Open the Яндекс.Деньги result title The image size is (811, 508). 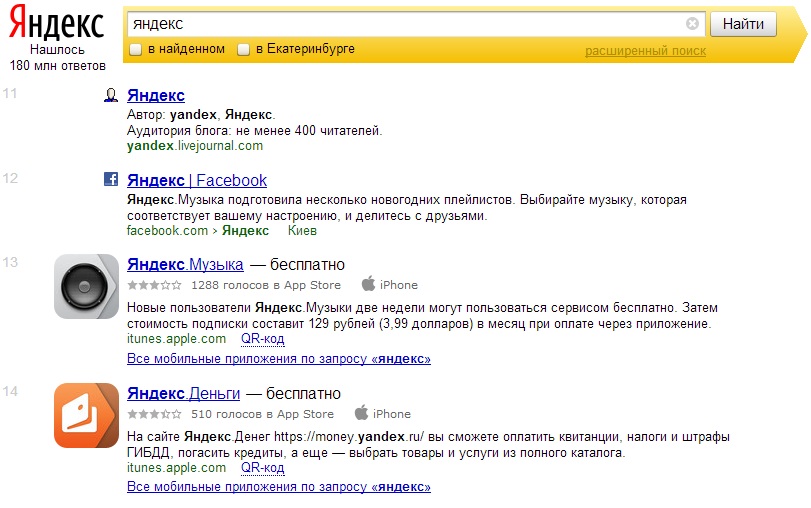[x=184, y=394]
